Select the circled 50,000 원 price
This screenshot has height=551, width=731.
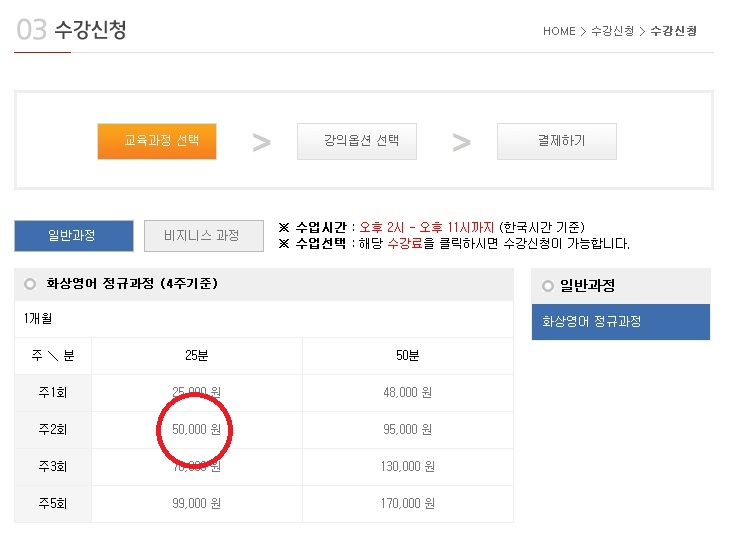click(x=196, y=430)
